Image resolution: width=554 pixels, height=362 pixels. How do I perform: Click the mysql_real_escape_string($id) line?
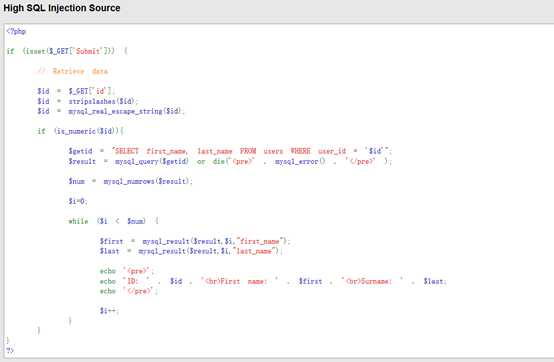coord(111,111)
